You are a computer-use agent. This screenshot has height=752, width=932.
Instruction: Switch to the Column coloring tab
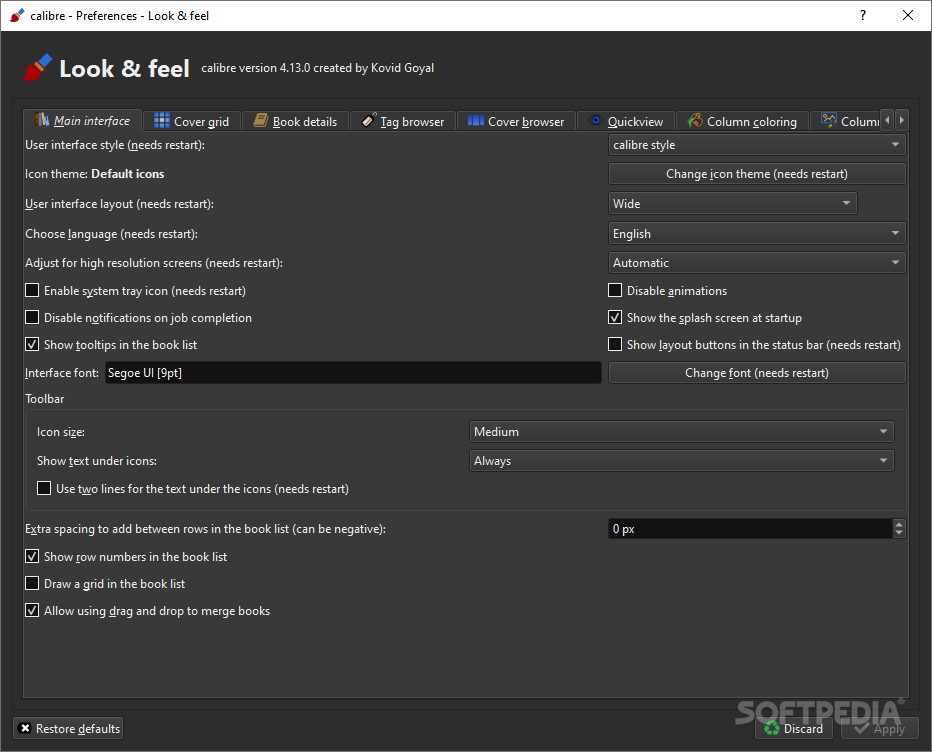coord(742,121)
